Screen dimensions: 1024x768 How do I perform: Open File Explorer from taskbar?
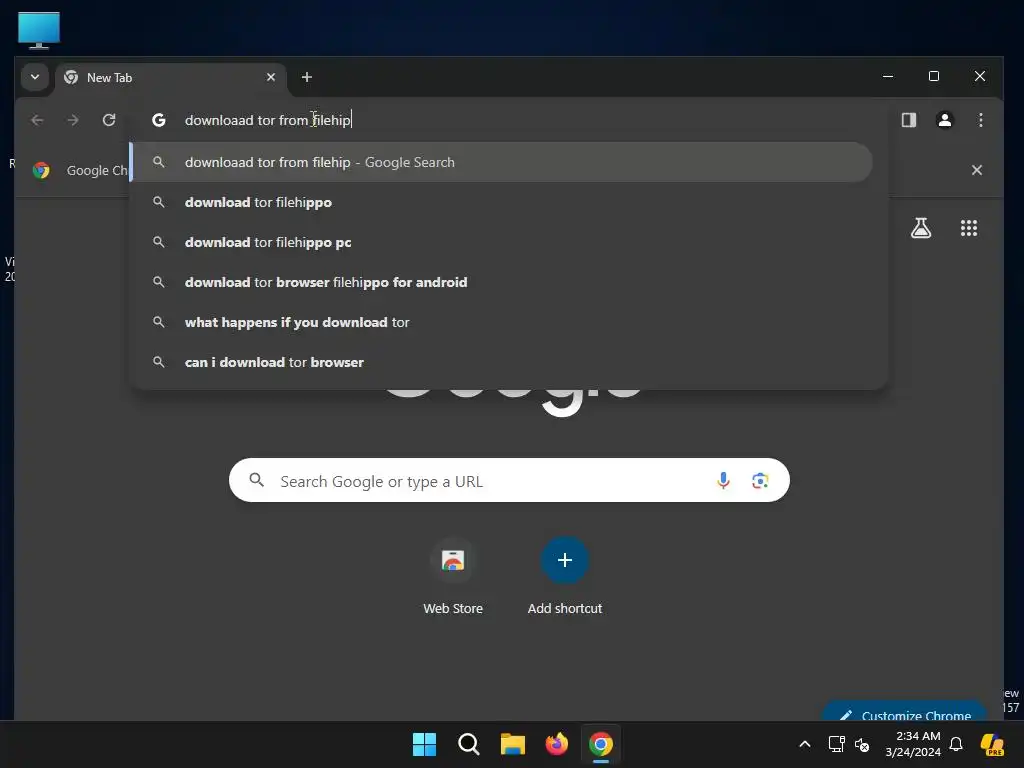513,744
